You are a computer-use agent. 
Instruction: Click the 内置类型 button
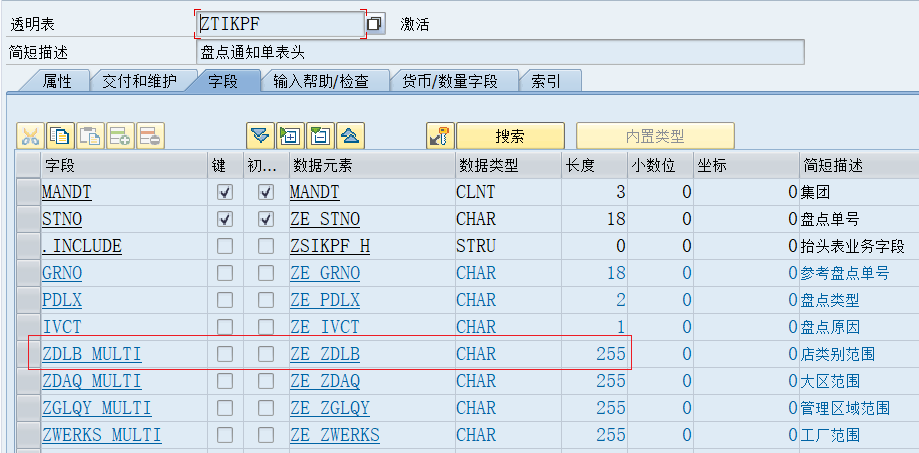(x=655, y=136)
